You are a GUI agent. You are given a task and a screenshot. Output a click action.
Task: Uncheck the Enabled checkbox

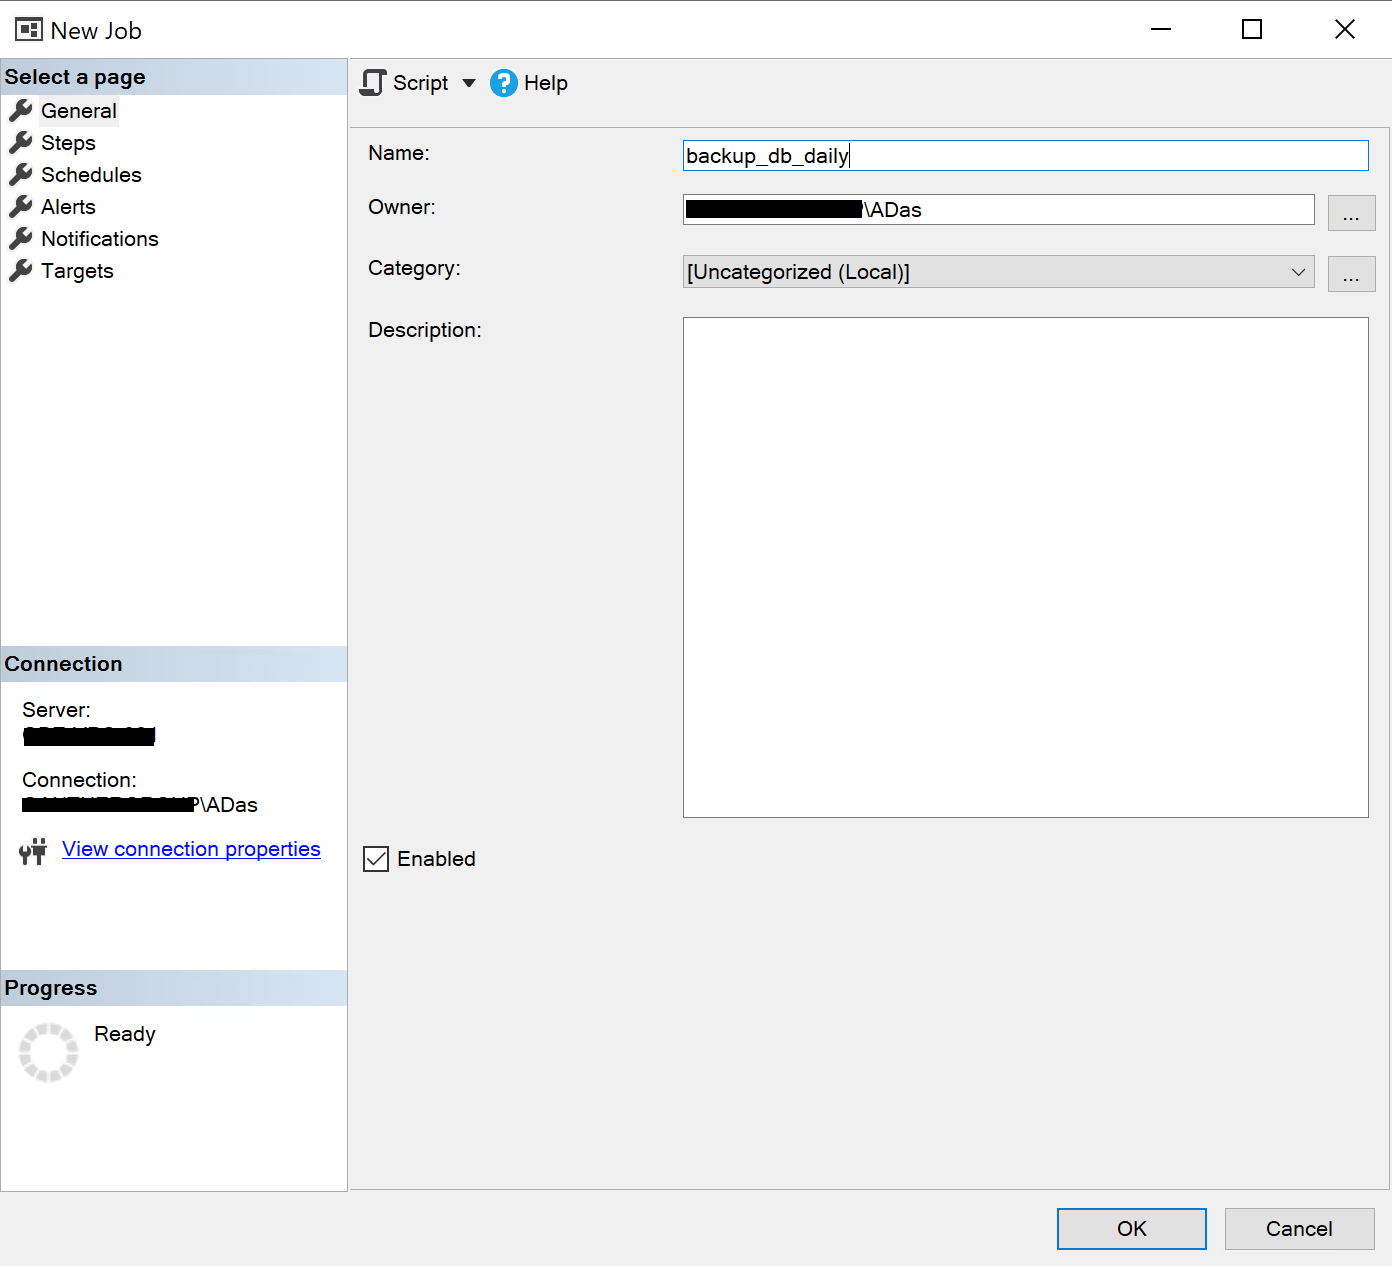376,859
